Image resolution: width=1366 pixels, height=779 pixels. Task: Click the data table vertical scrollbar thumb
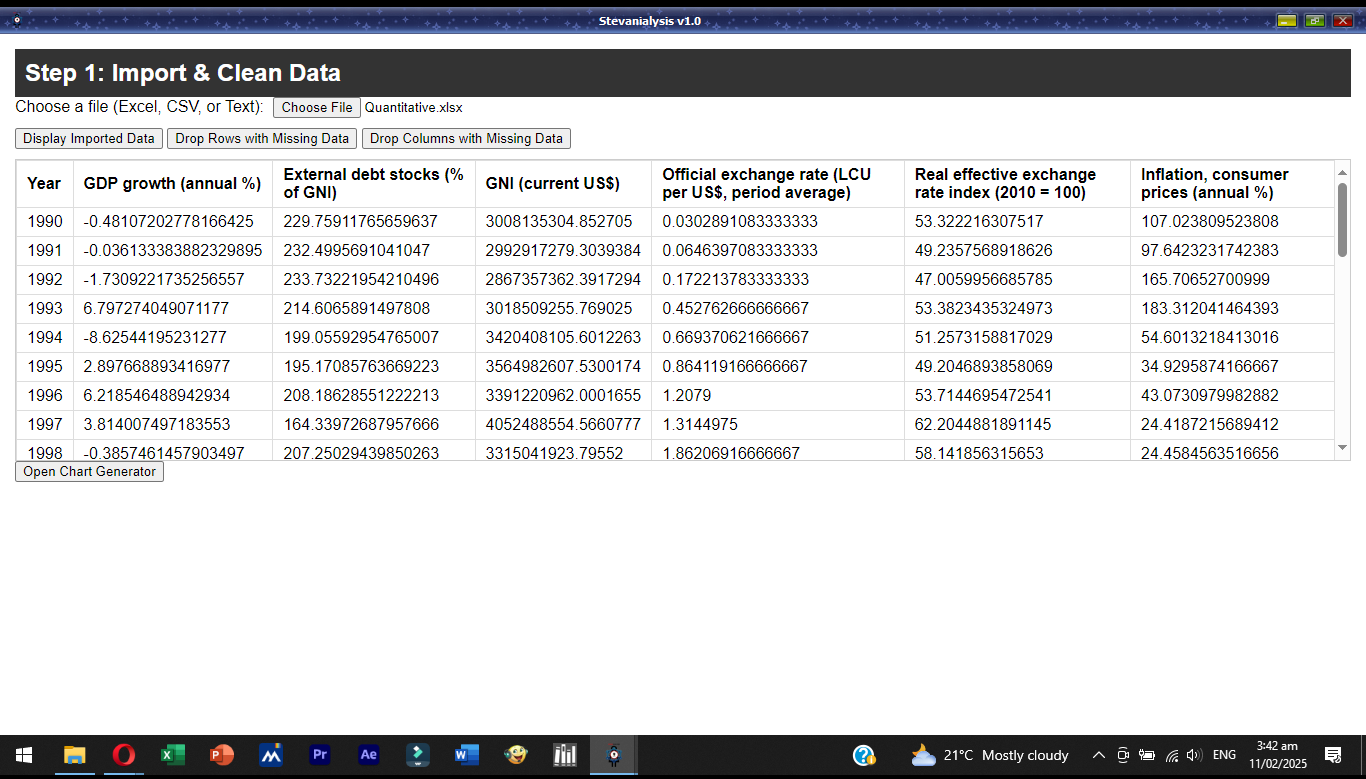pyautogui.click(x=1342, y=220)
